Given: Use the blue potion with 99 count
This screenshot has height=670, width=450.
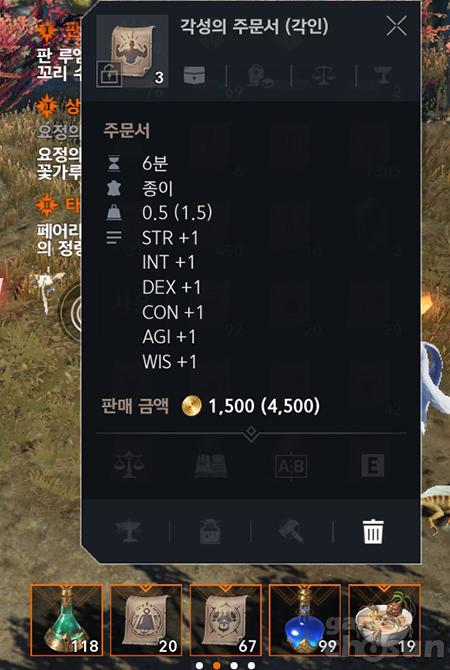Looking at the screenshot, I should [305, 620].
